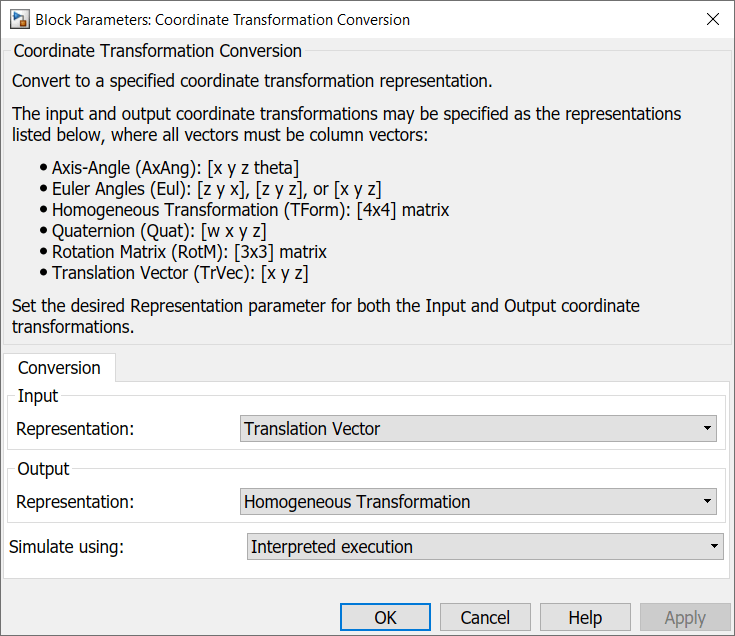Click the Axis-Angle (AxAng) bullet line
735x636 pixels.
coord(175,168)
